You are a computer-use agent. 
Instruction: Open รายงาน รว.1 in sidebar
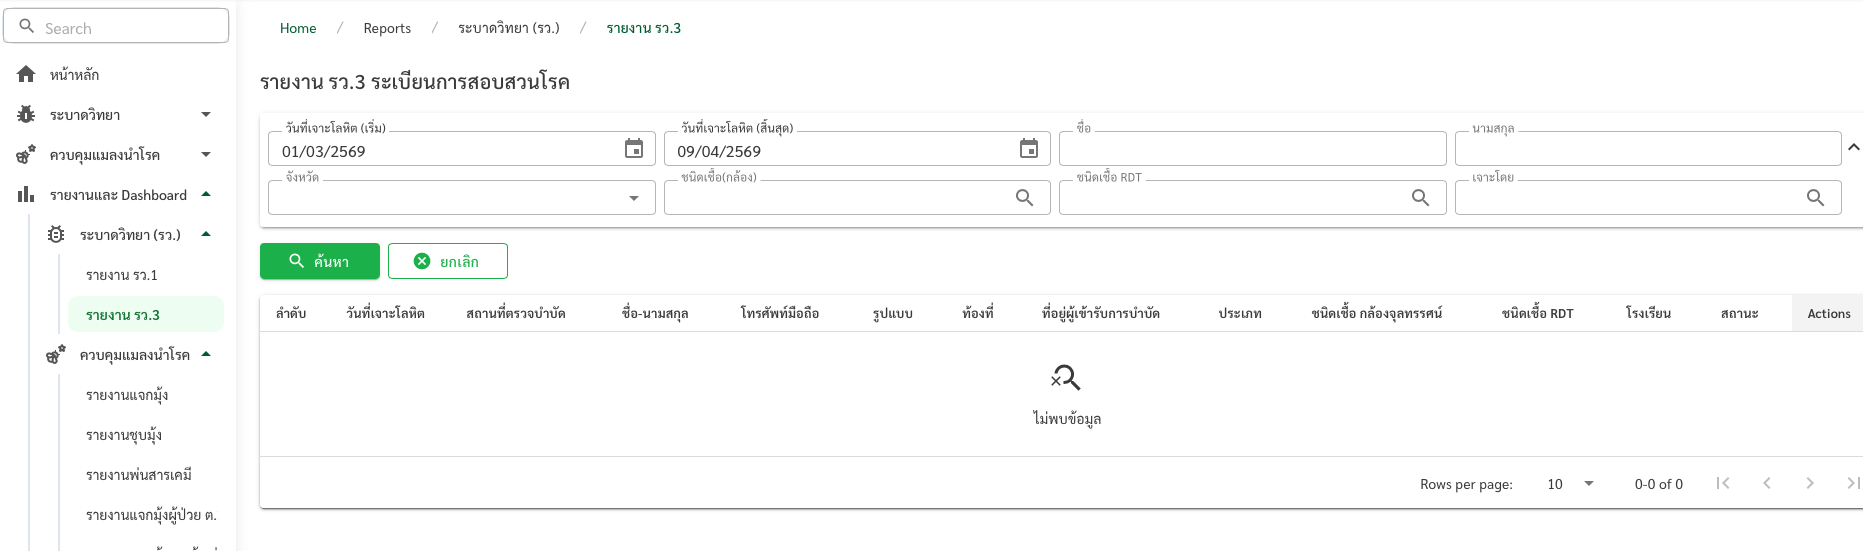click(x=122, y=275)
